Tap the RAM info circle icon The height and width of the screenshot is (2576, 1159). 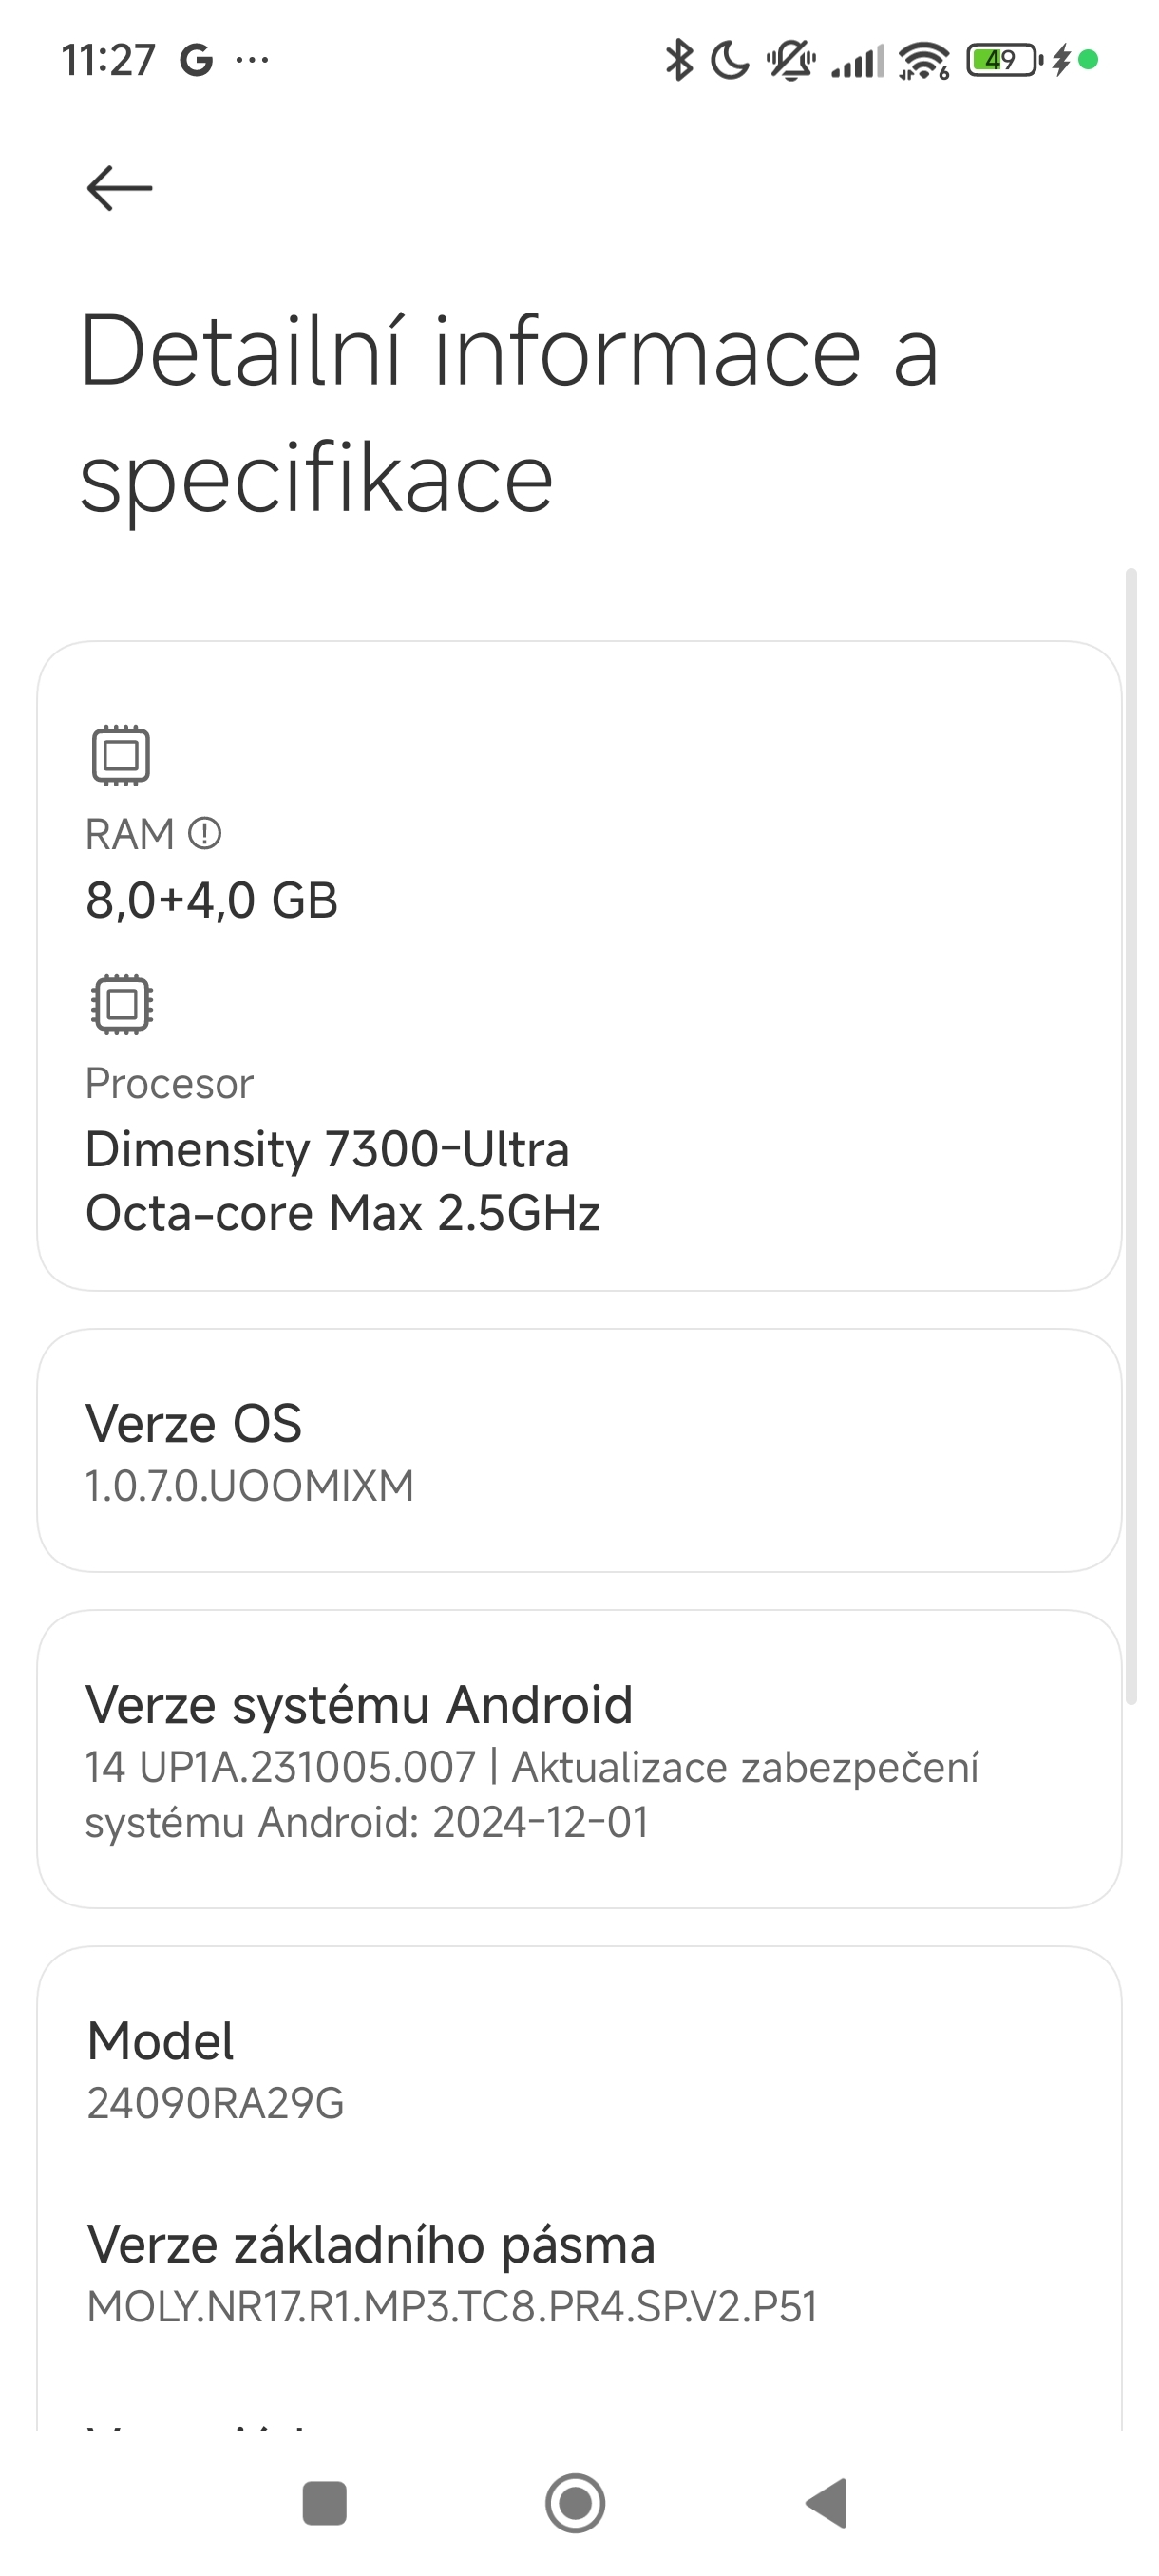[x=205, y=833]
